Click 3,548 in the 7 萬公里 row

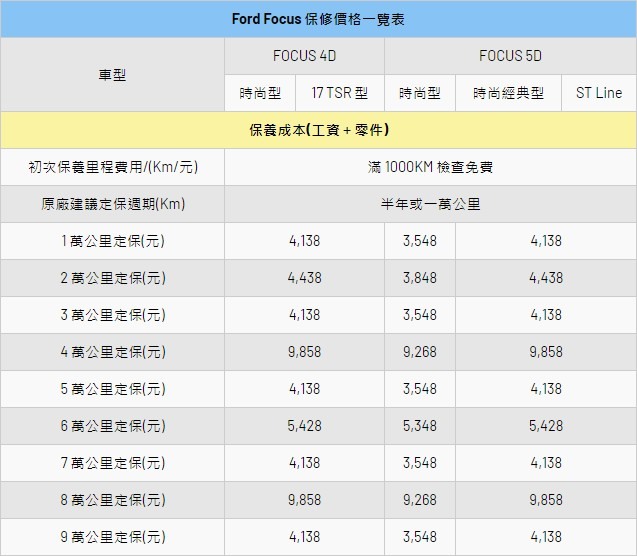click(420, 463)
